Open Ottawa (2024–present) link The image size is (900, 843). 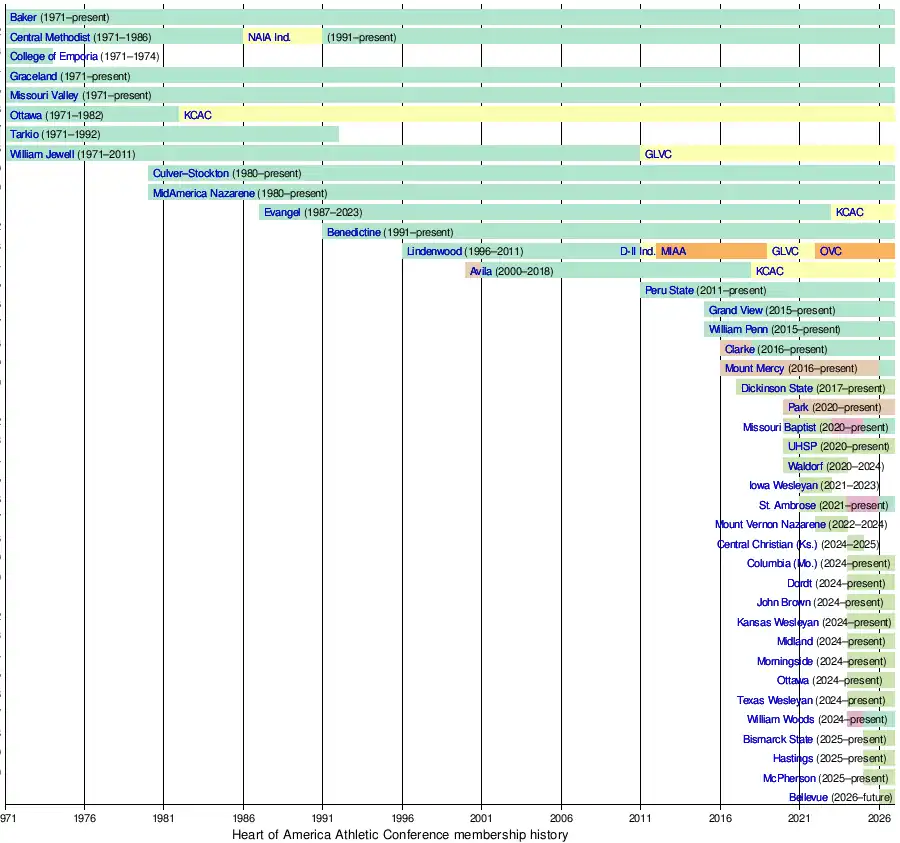(793, 681)
